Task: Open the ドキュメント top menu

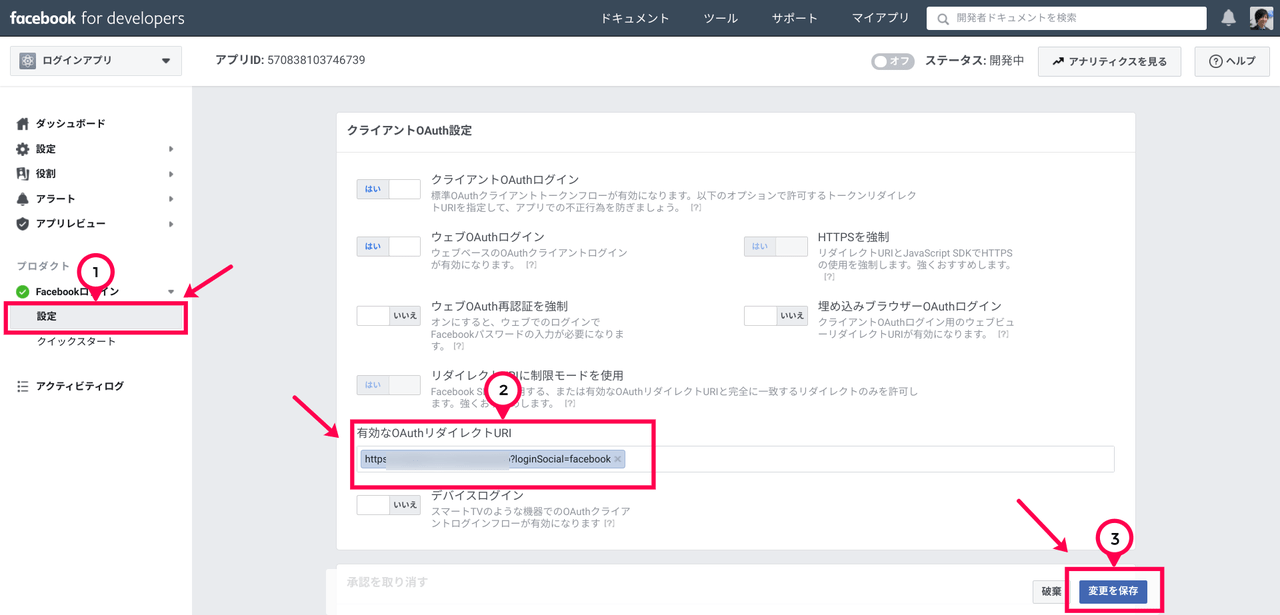Action: [x=635, y=18]
